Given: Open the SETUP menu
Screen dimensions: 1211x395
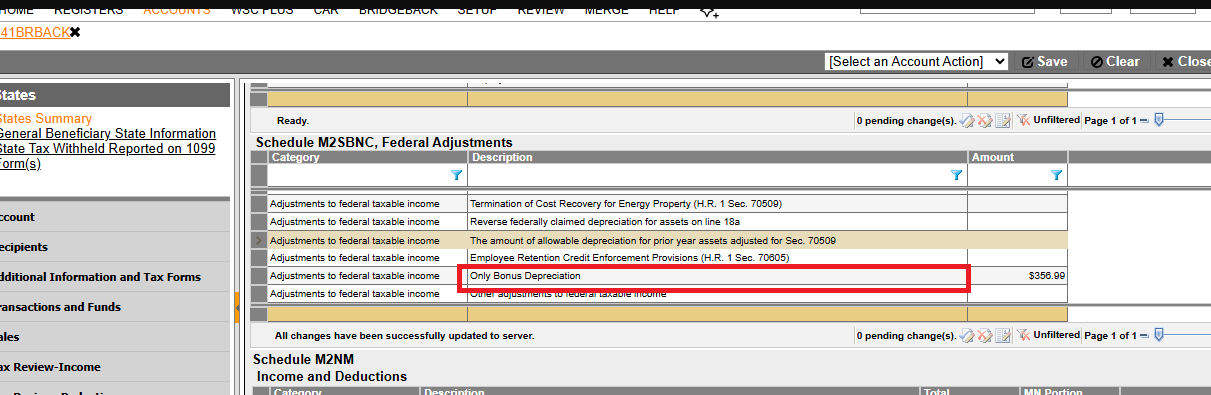Looking at the screenshot, I should (x=478, y=10).
